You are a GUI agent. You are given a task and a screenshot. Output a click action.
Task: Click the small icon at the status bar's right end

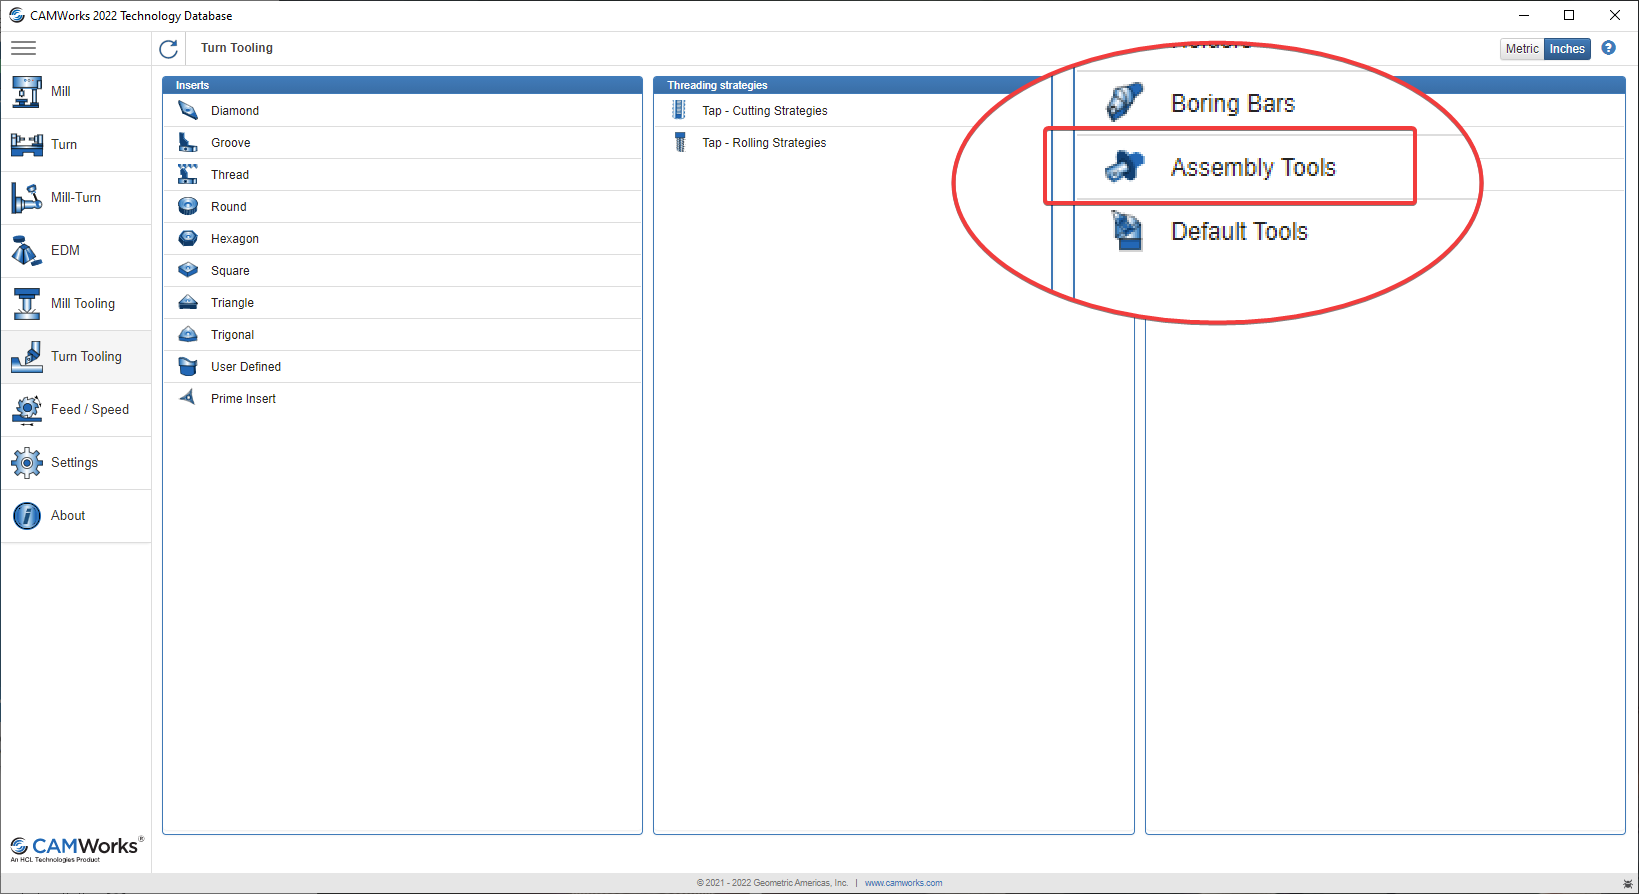click(1627, 884)
